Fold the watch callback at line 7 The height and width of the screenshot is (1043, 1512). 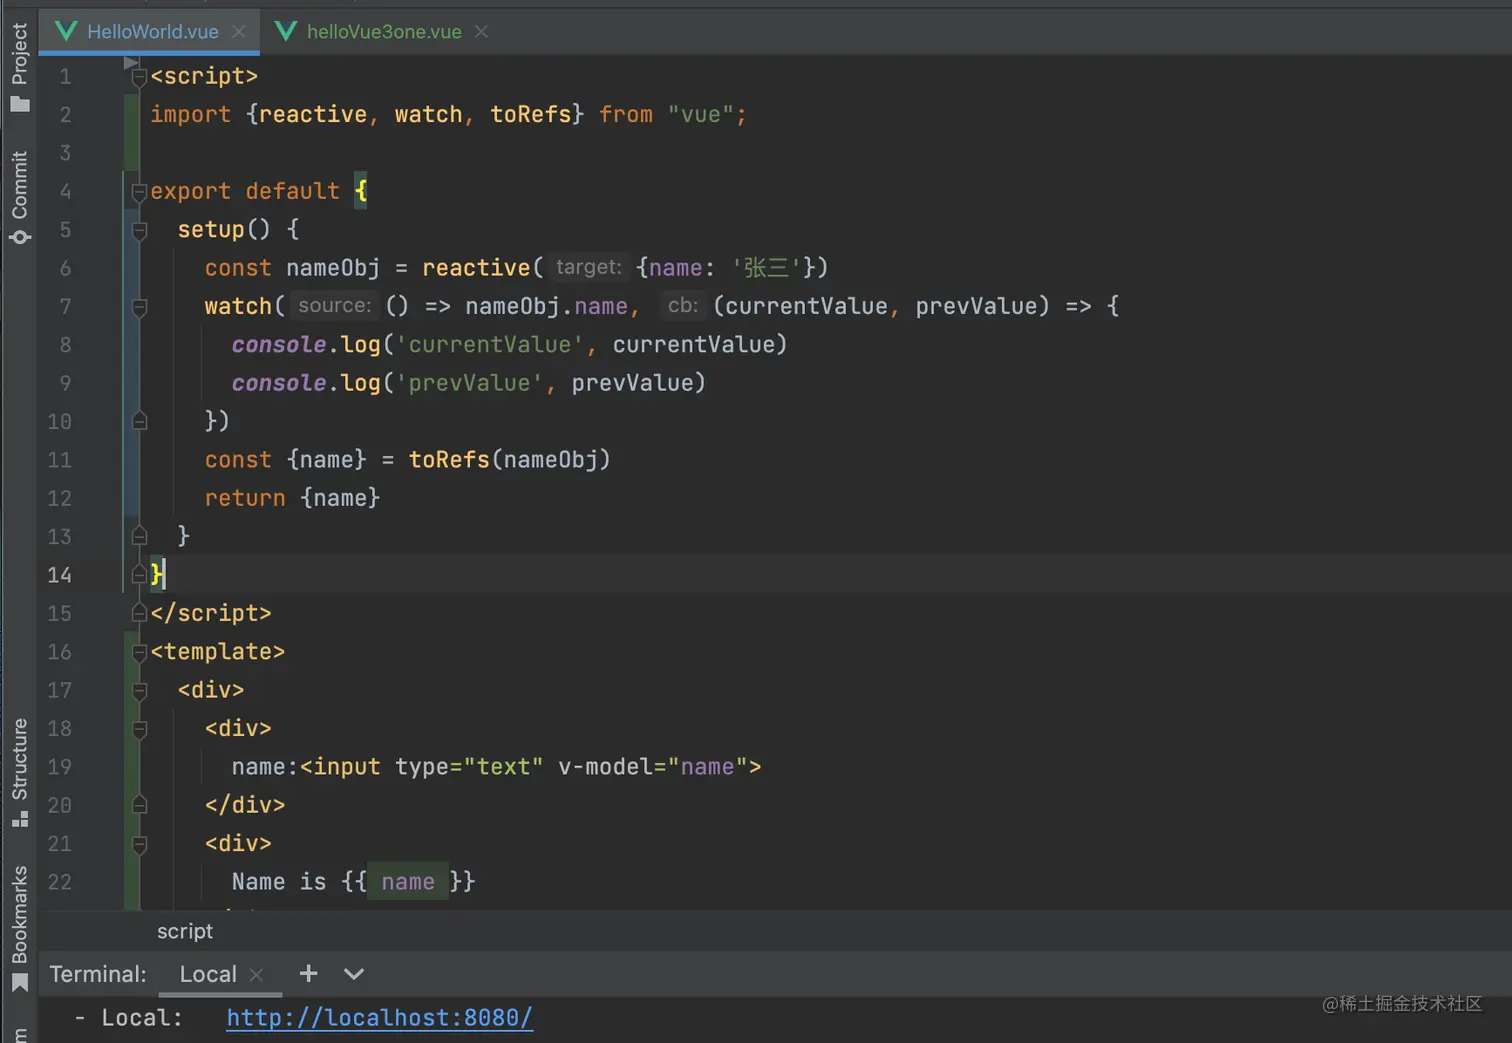coord(140,307)
